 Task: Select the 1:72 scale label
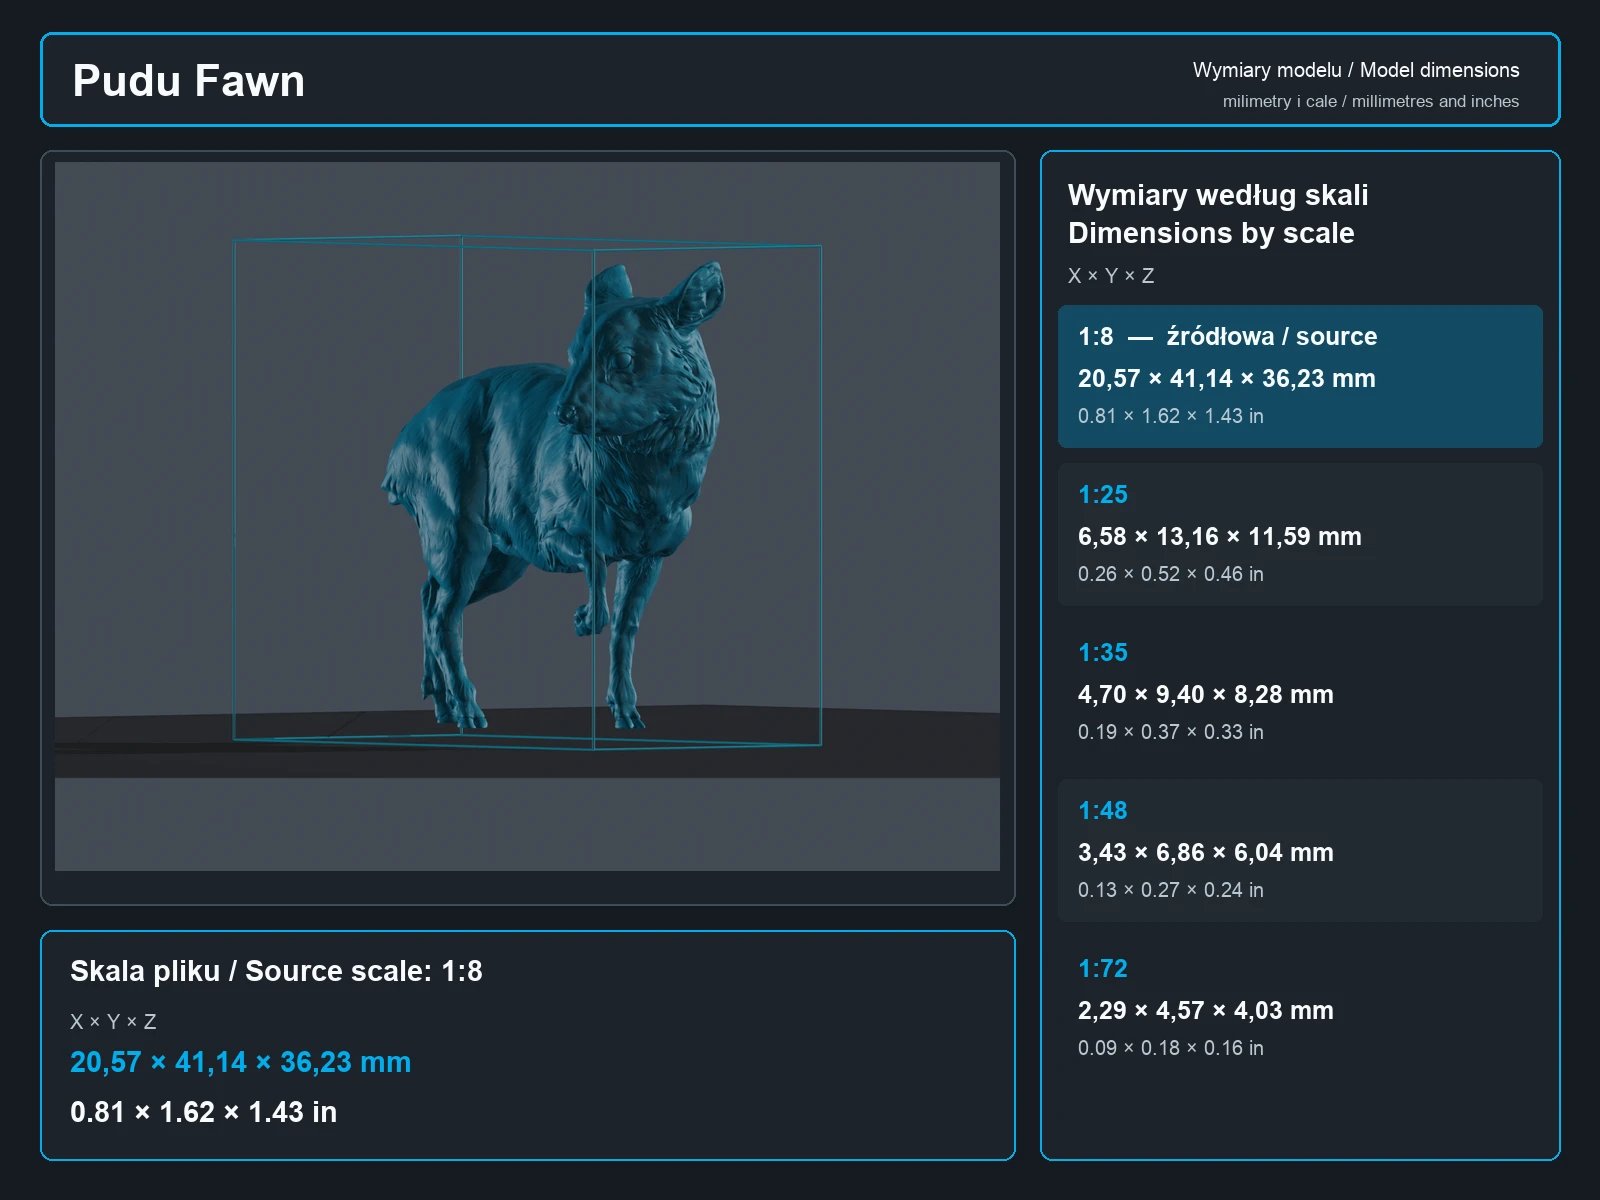[x=1102, y=969]
